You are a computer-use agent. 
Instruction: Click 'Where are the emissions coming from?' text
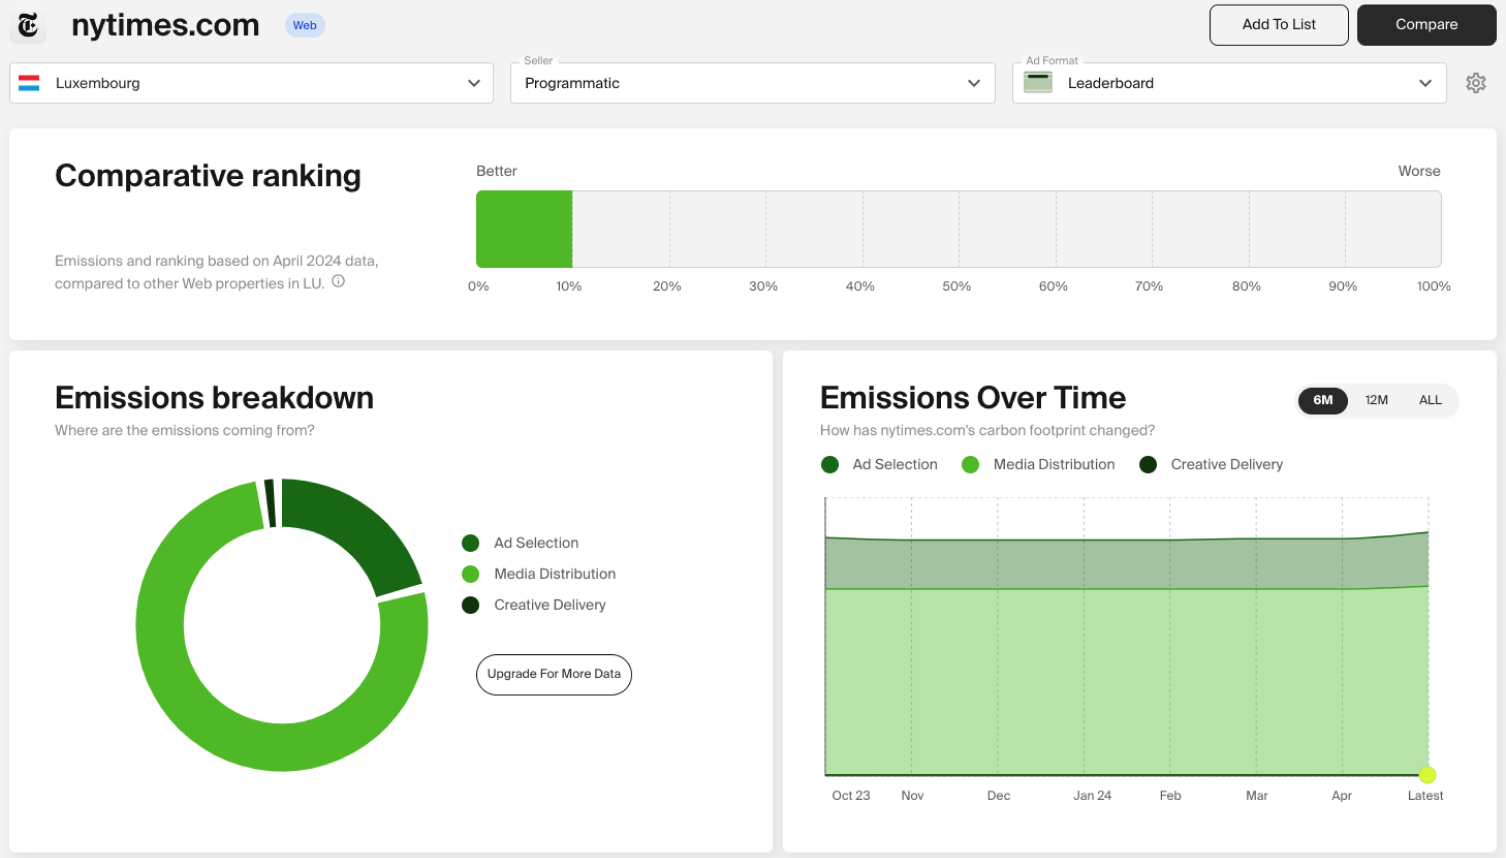tap(185, 430)
